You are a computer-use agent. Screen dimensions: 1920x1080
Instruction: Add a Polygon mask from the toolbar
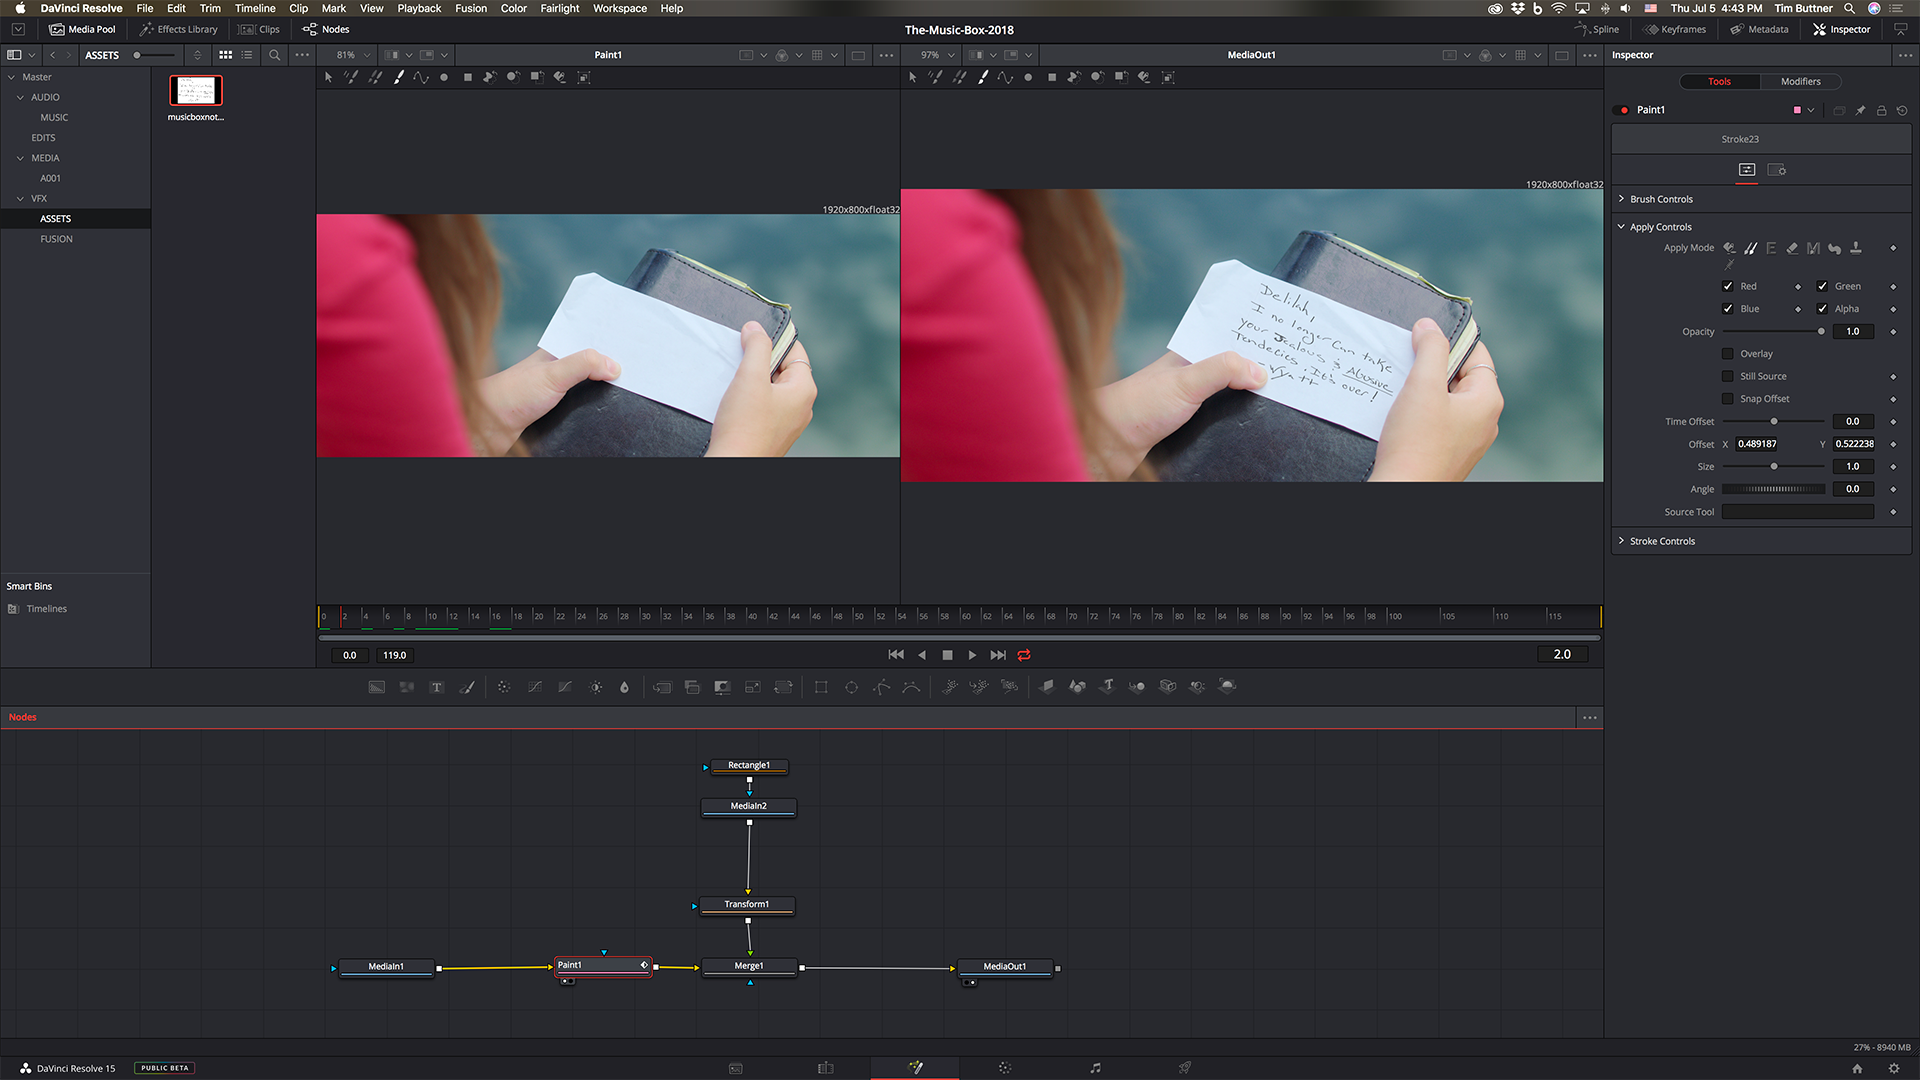881,687
